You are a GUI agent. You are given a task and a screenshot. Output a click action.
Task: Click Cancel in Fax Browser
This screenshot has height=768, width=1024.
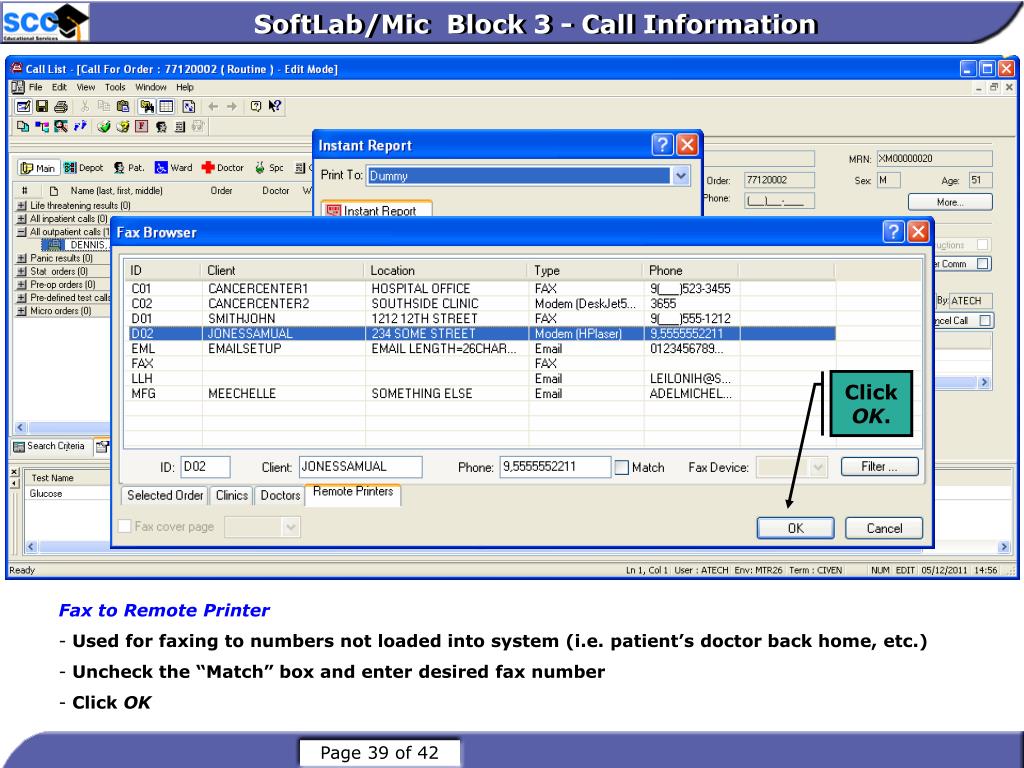[x=884, y=528]
